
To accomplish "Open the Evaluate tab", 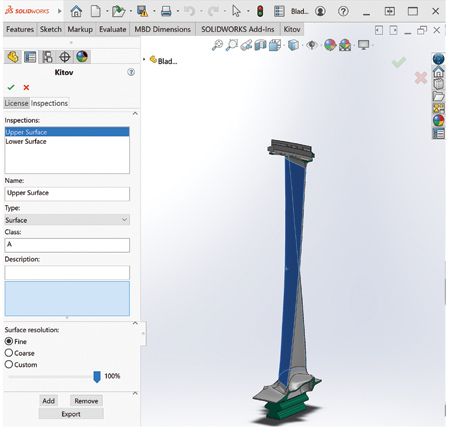I will click(113, 29).
